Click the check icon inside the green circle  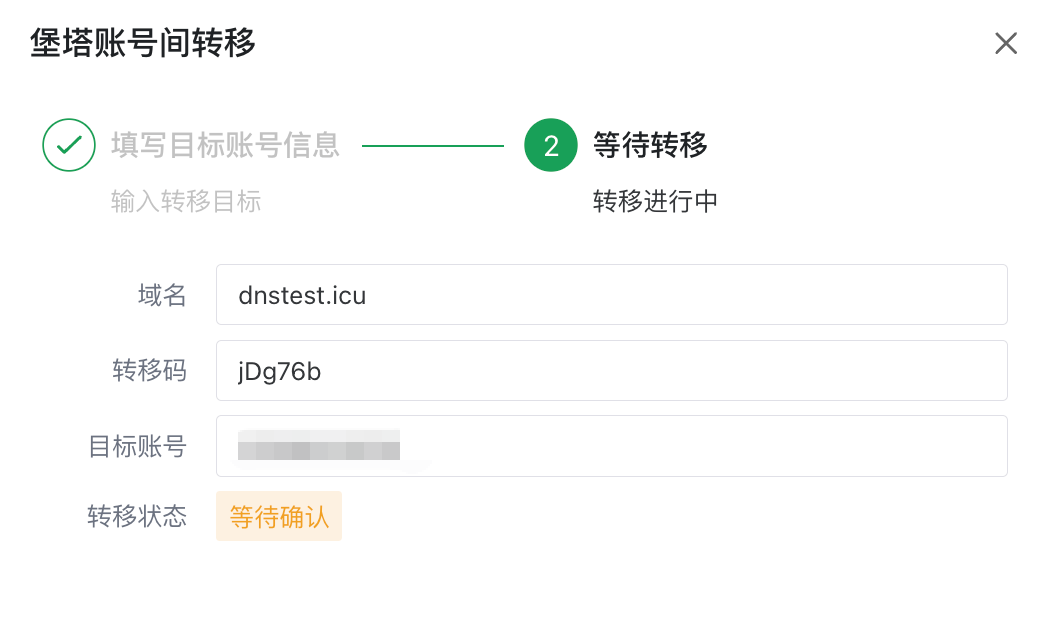tap(68, 145)
